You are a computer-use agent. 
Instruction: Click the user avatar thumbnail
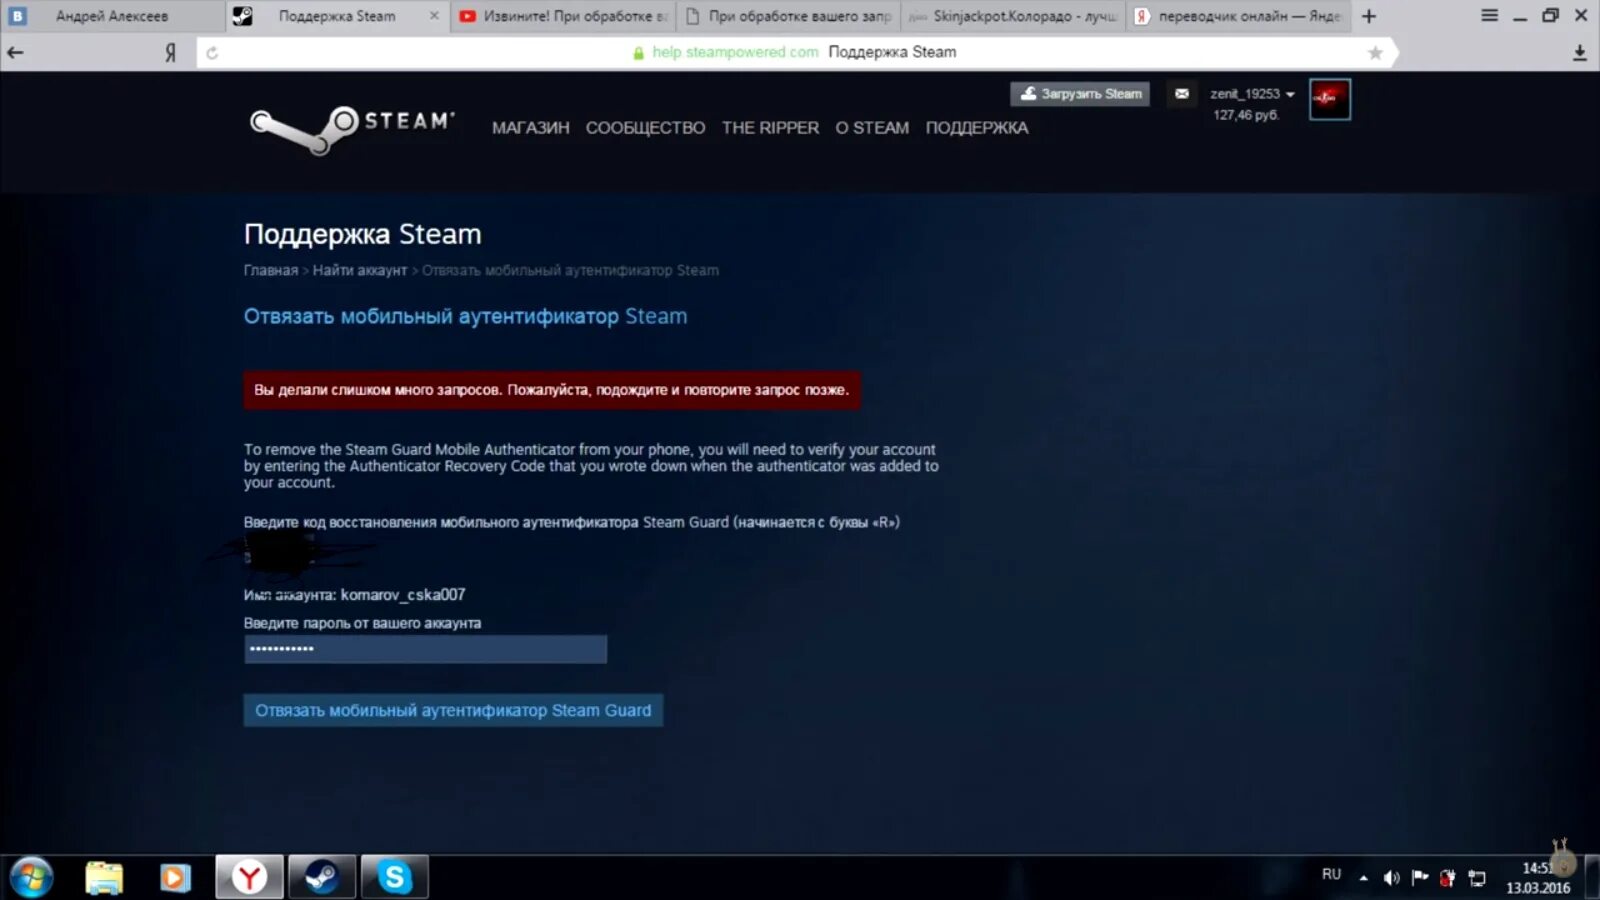tap(1330, 99)
